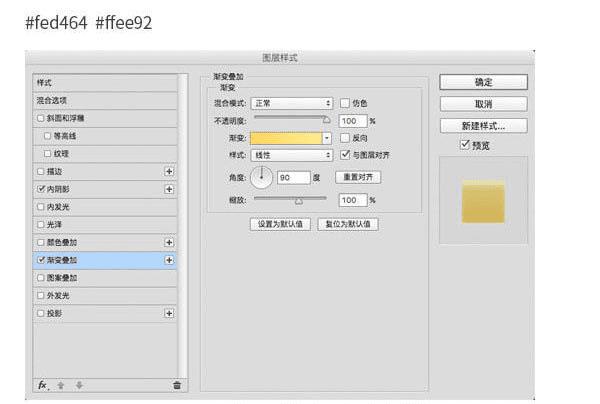Toggle the 反向 reverse checkbox
This screenshot has height=404, width=600.
coord(345,138)
